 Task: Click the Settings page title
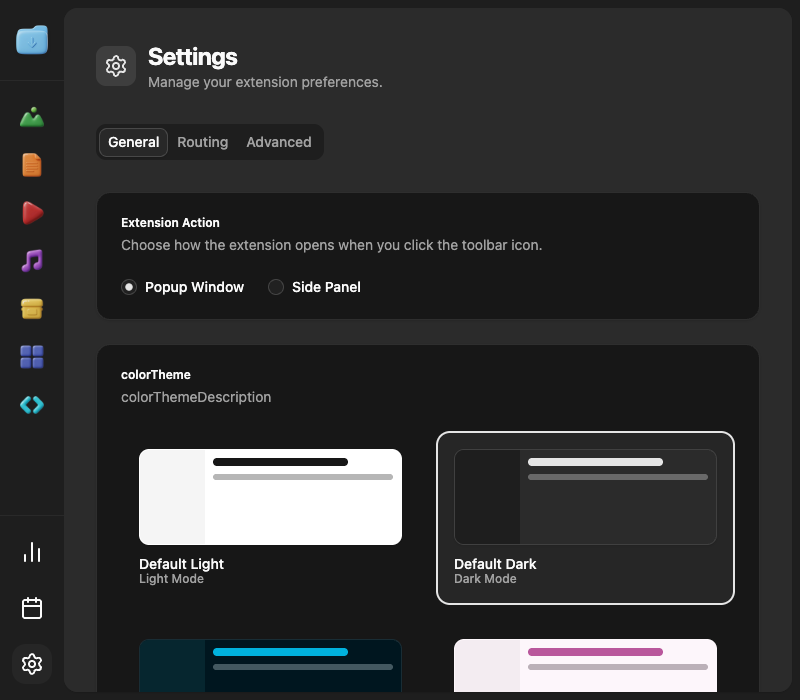(193, 57)
